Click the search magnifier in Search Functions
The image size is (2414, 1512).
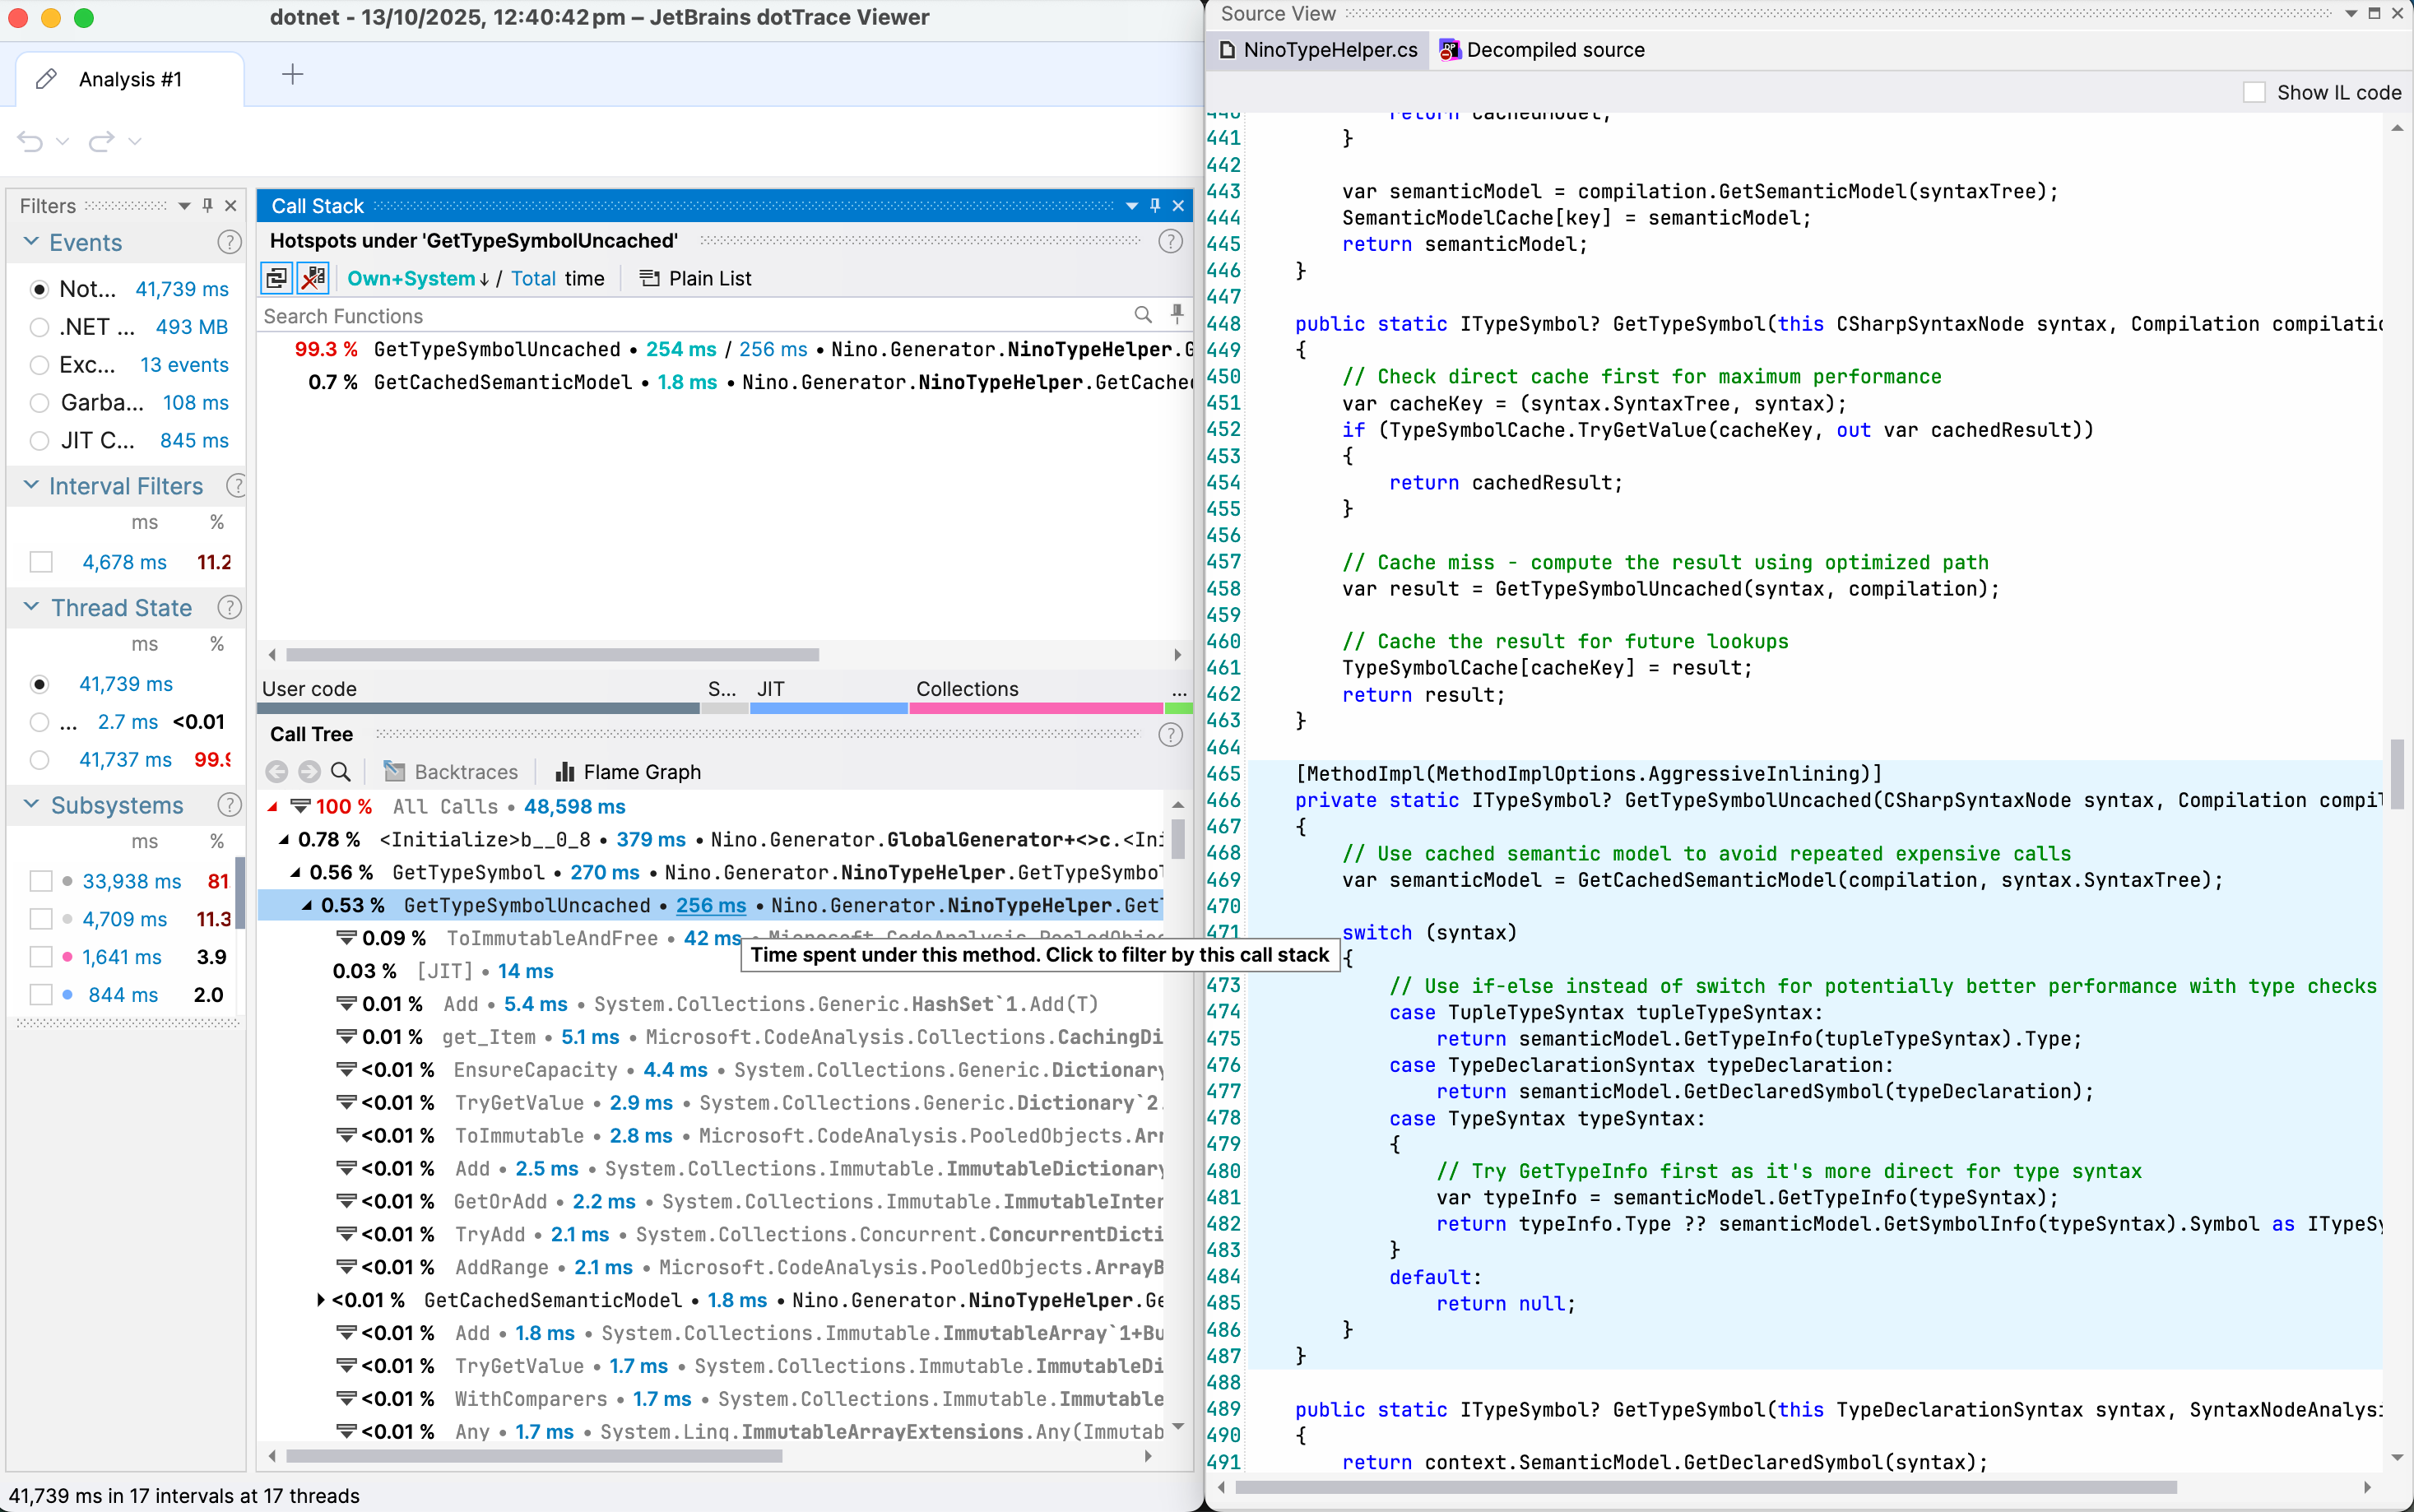(x=1143, y=315)
